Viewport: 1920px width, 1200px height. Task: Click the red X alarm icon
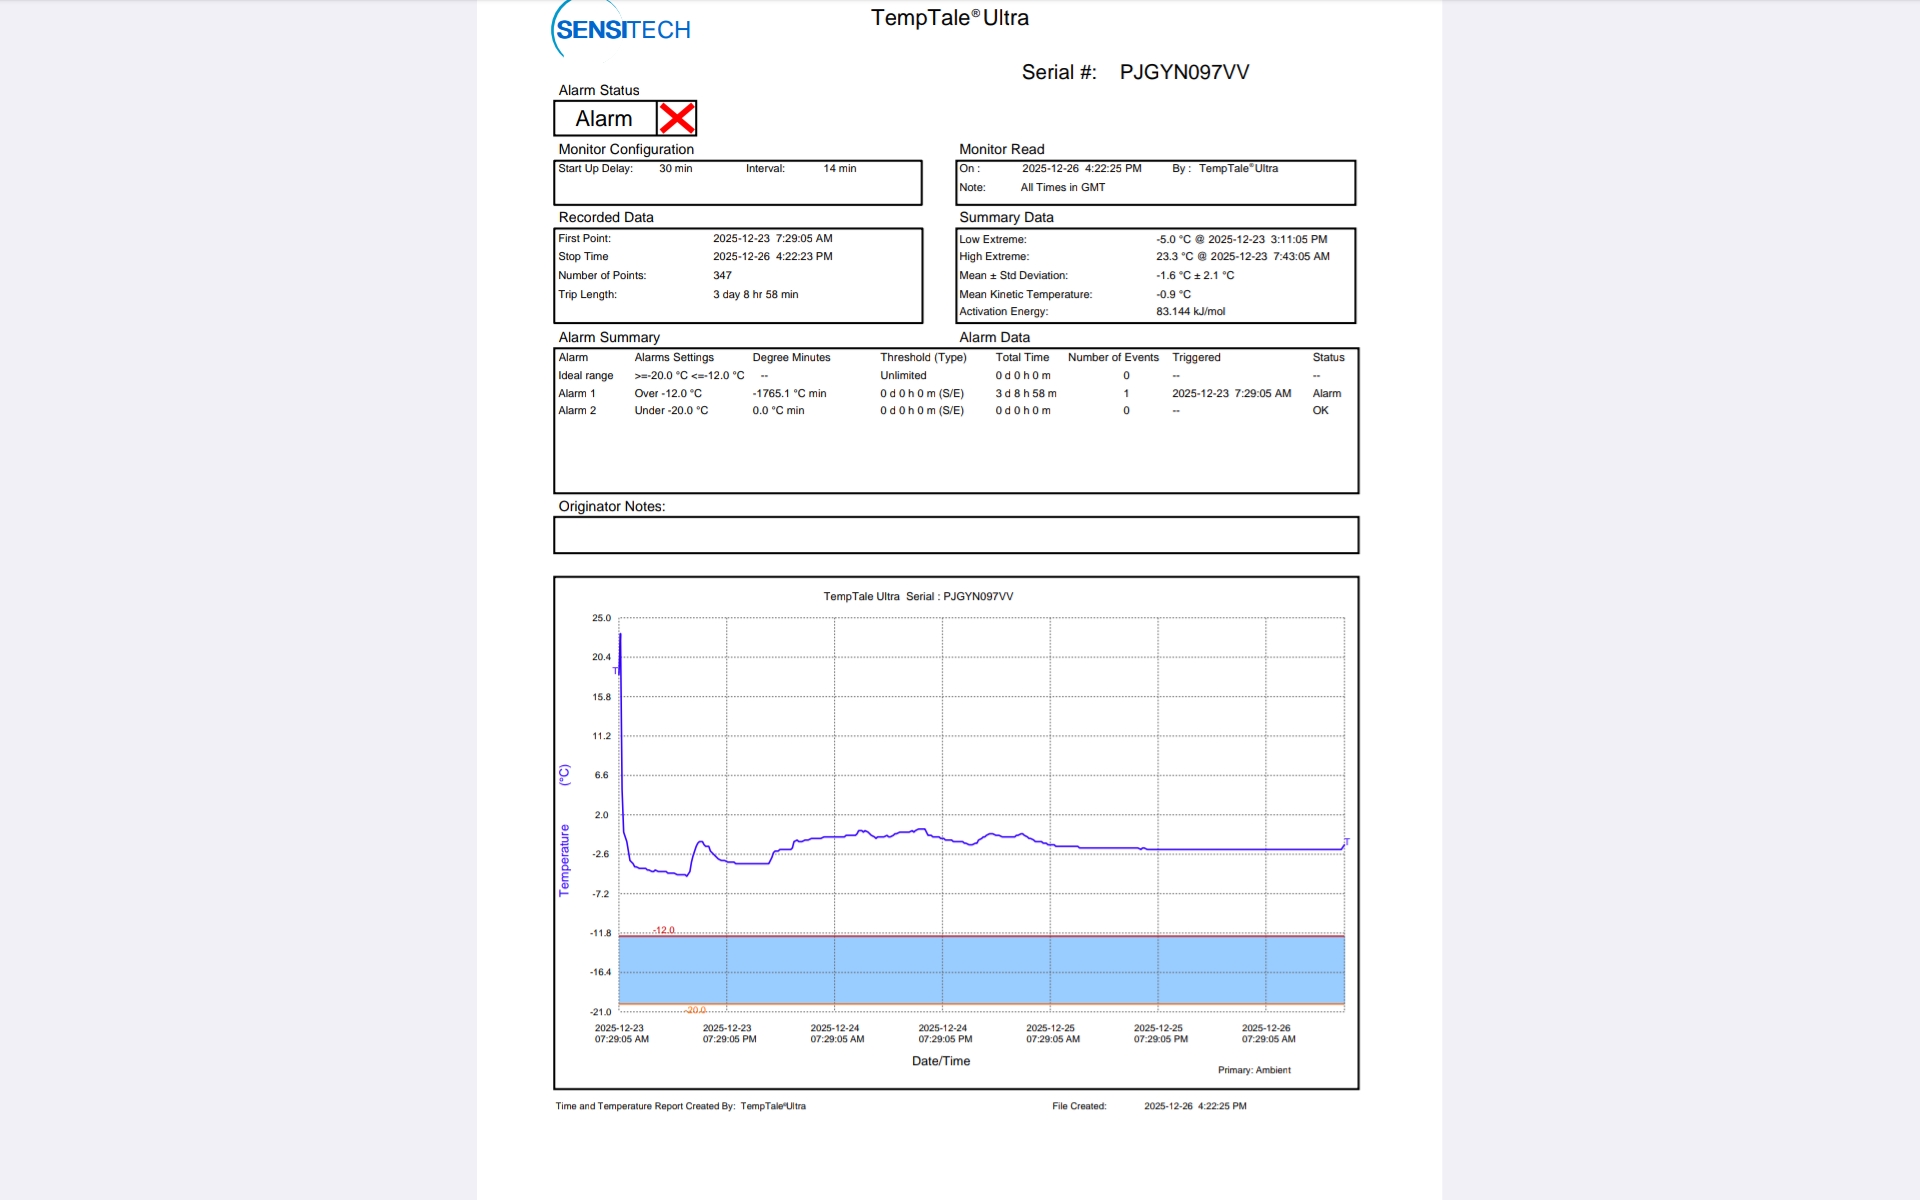click(677, 118)
